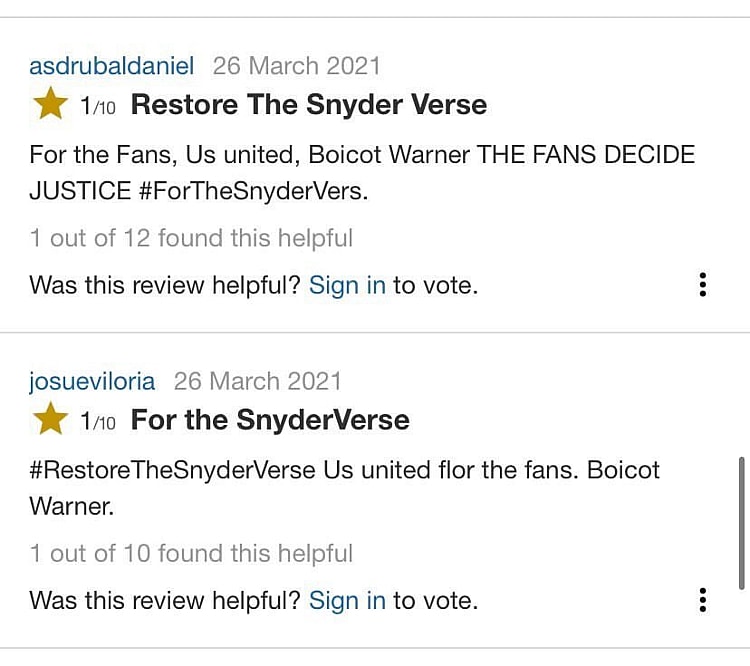Click Sign in under the For the SnyderVerse review
The image size is (750, 666).
click(347, 600)
